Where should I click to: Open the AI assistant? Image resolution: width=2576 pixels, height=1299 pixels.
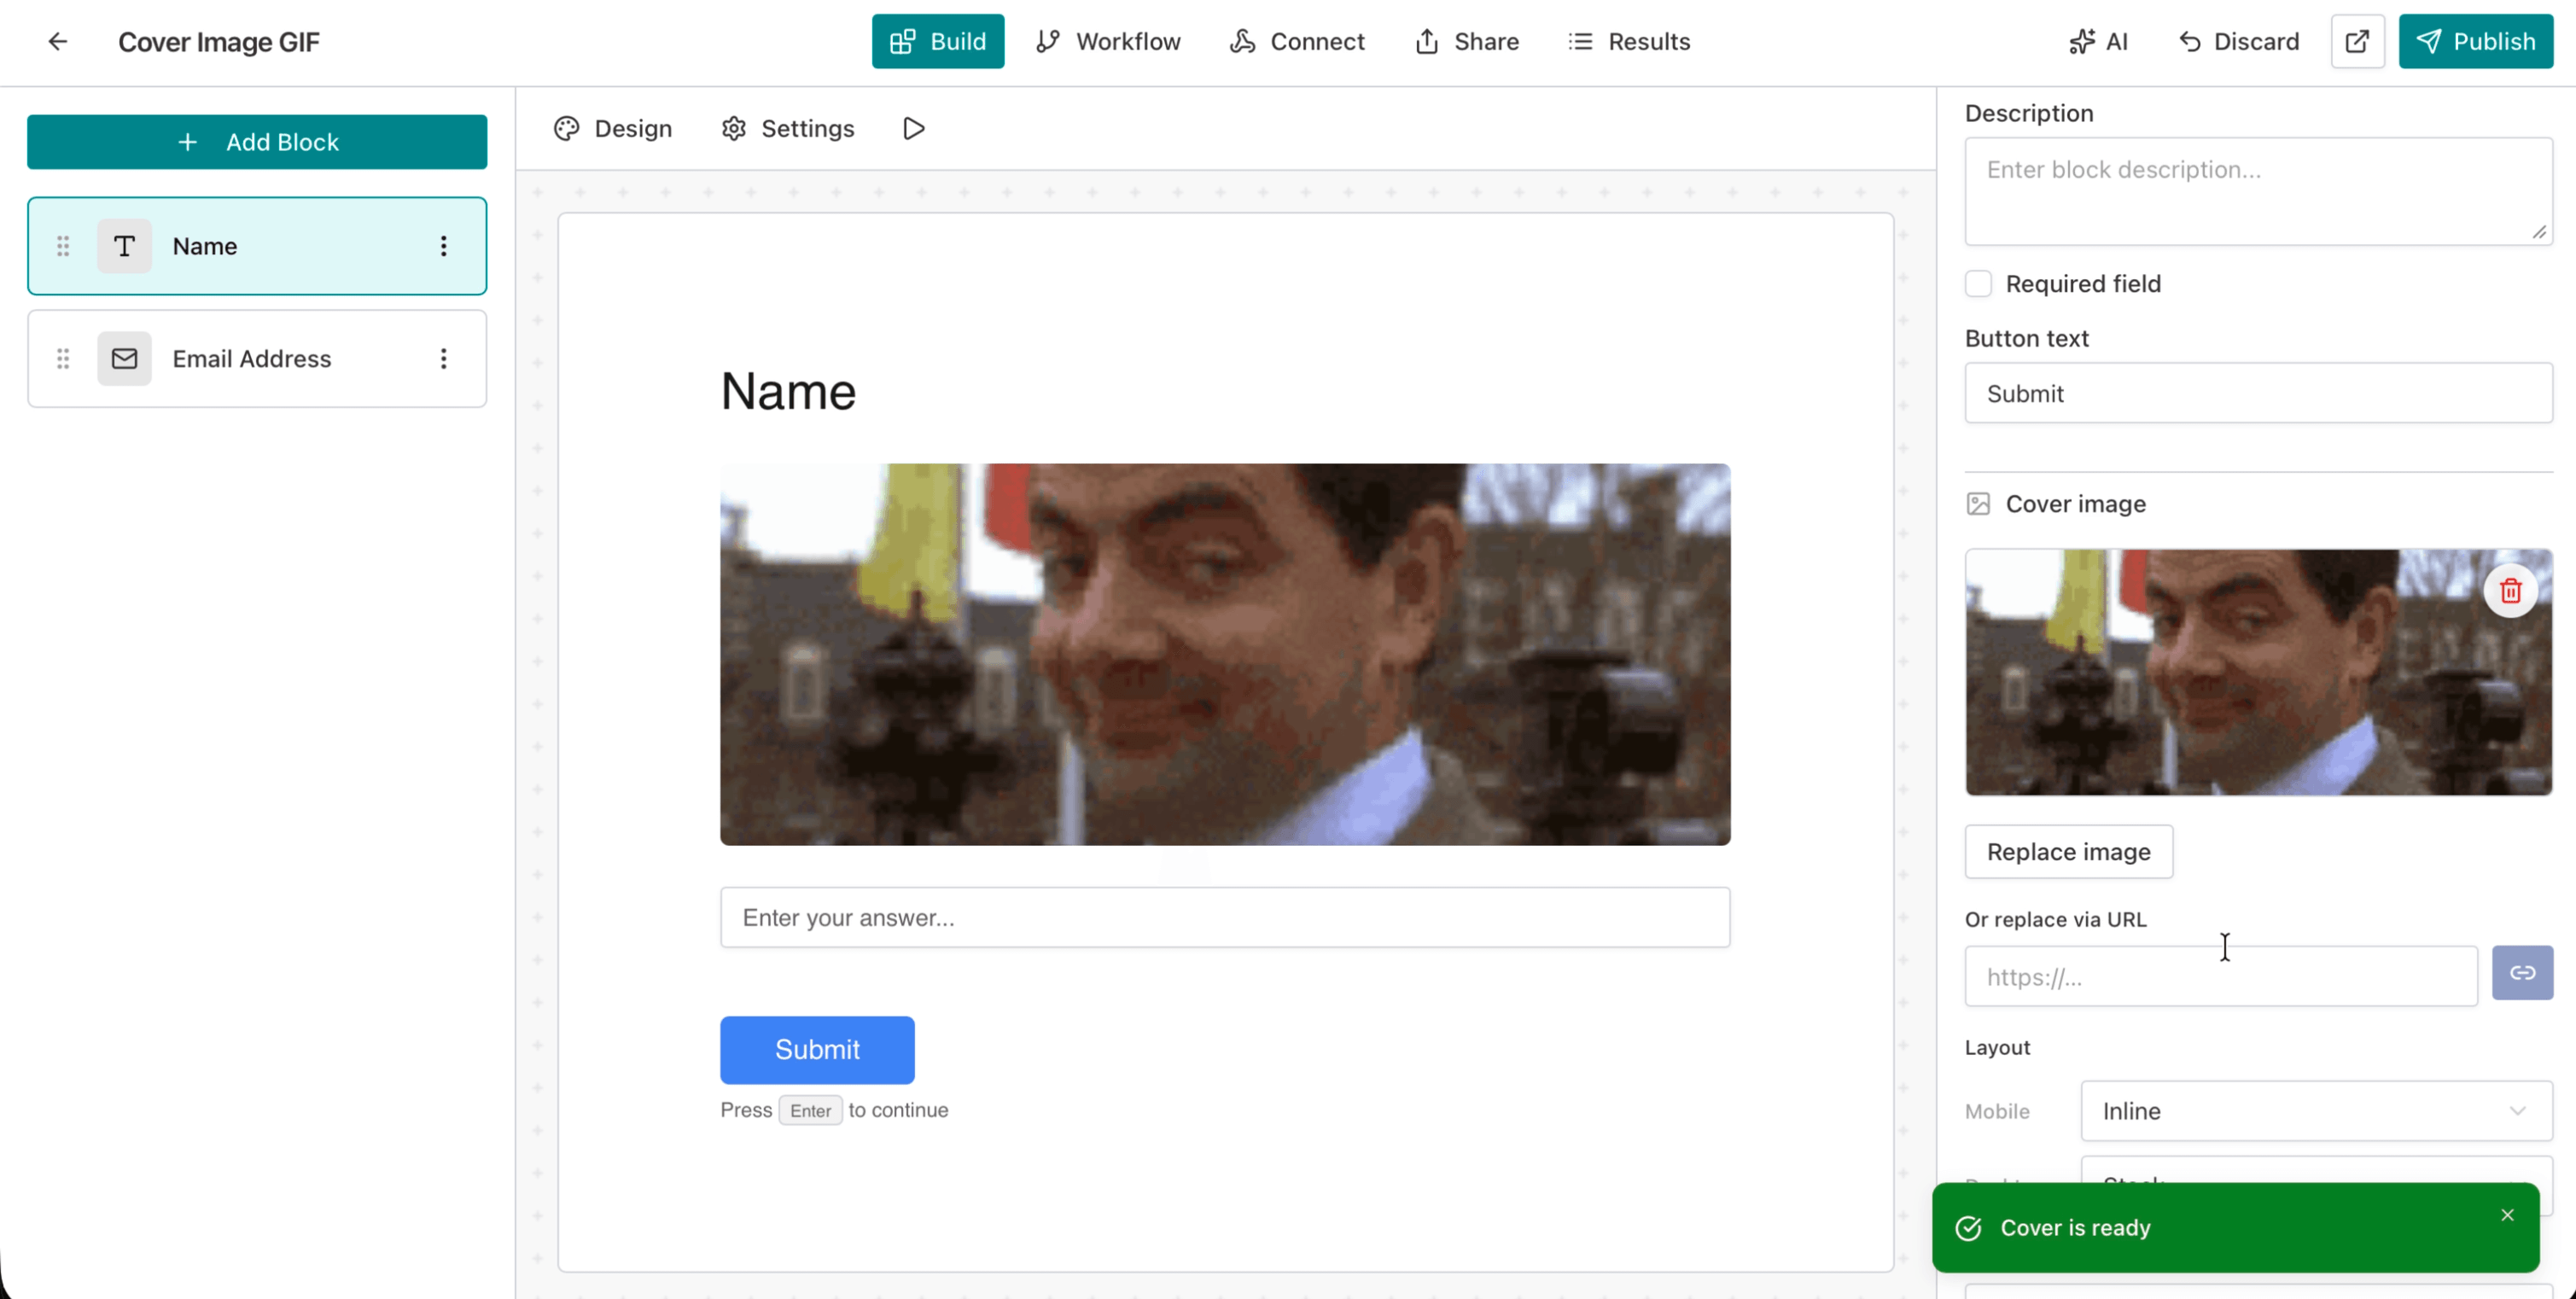click(2100, 41)
